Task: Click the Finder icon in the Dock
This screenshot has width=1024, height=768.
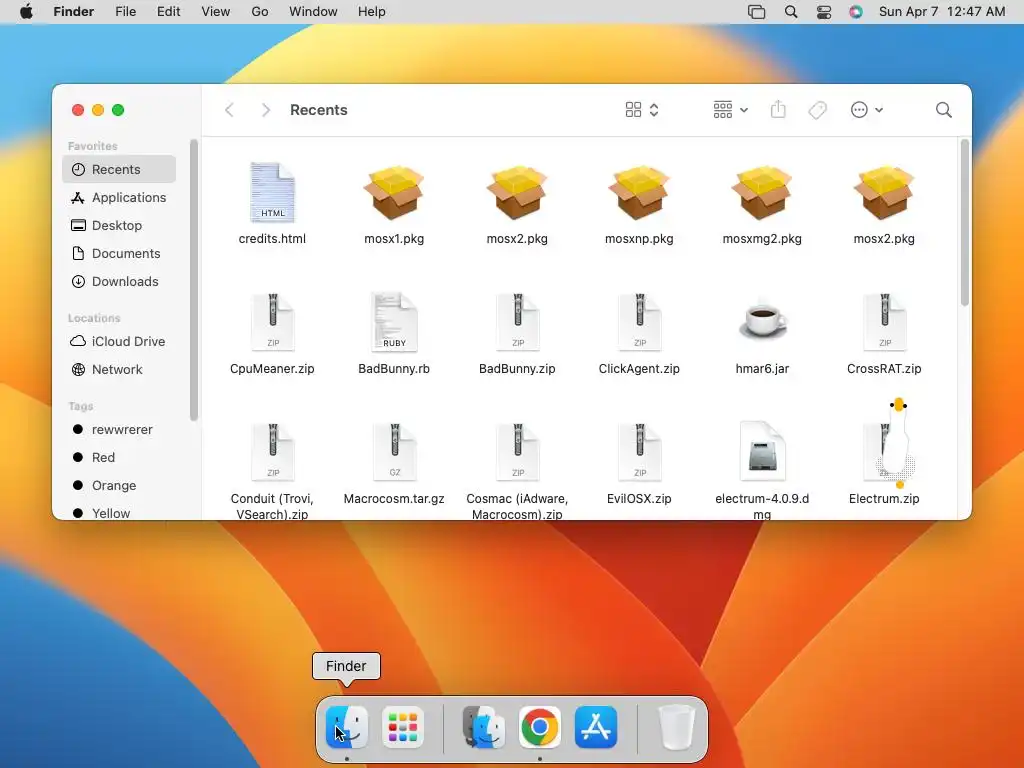Action: pos(346,727)
